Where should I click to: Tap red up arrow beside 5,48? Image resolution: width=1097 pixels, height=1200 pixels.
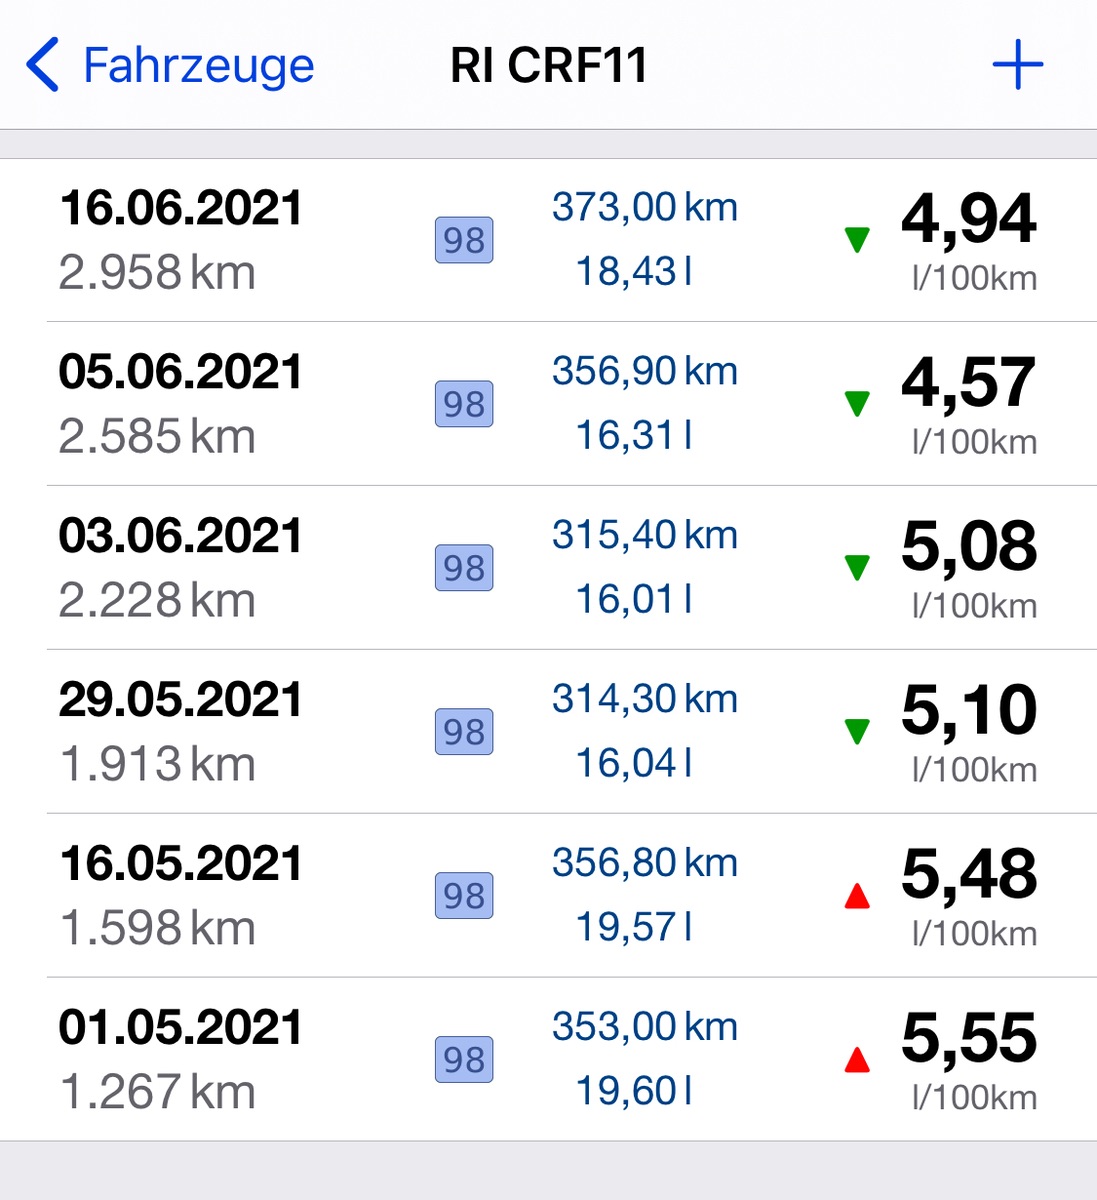click(x=857, y=897)
